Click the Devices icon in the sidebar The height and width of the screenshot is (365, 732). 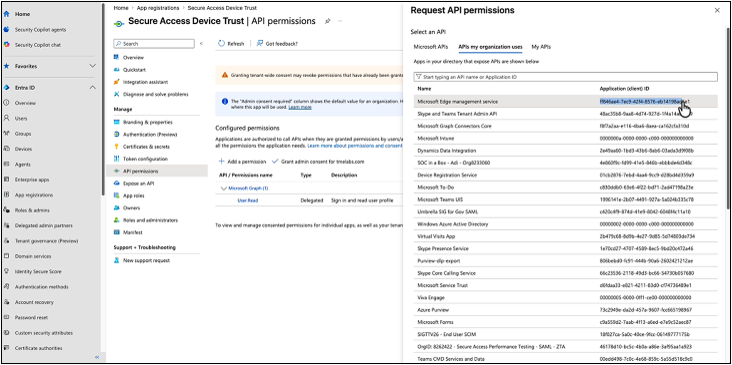coord(7,149)
